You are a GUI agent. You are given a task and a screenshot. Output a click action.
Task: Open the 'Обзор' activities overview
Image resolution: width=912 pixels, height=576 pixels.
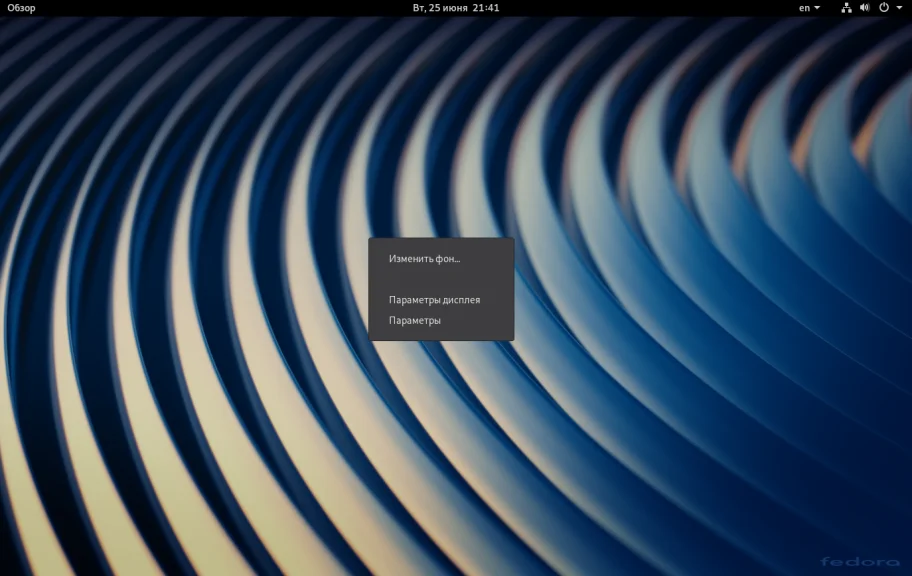(x=21, y=8)
